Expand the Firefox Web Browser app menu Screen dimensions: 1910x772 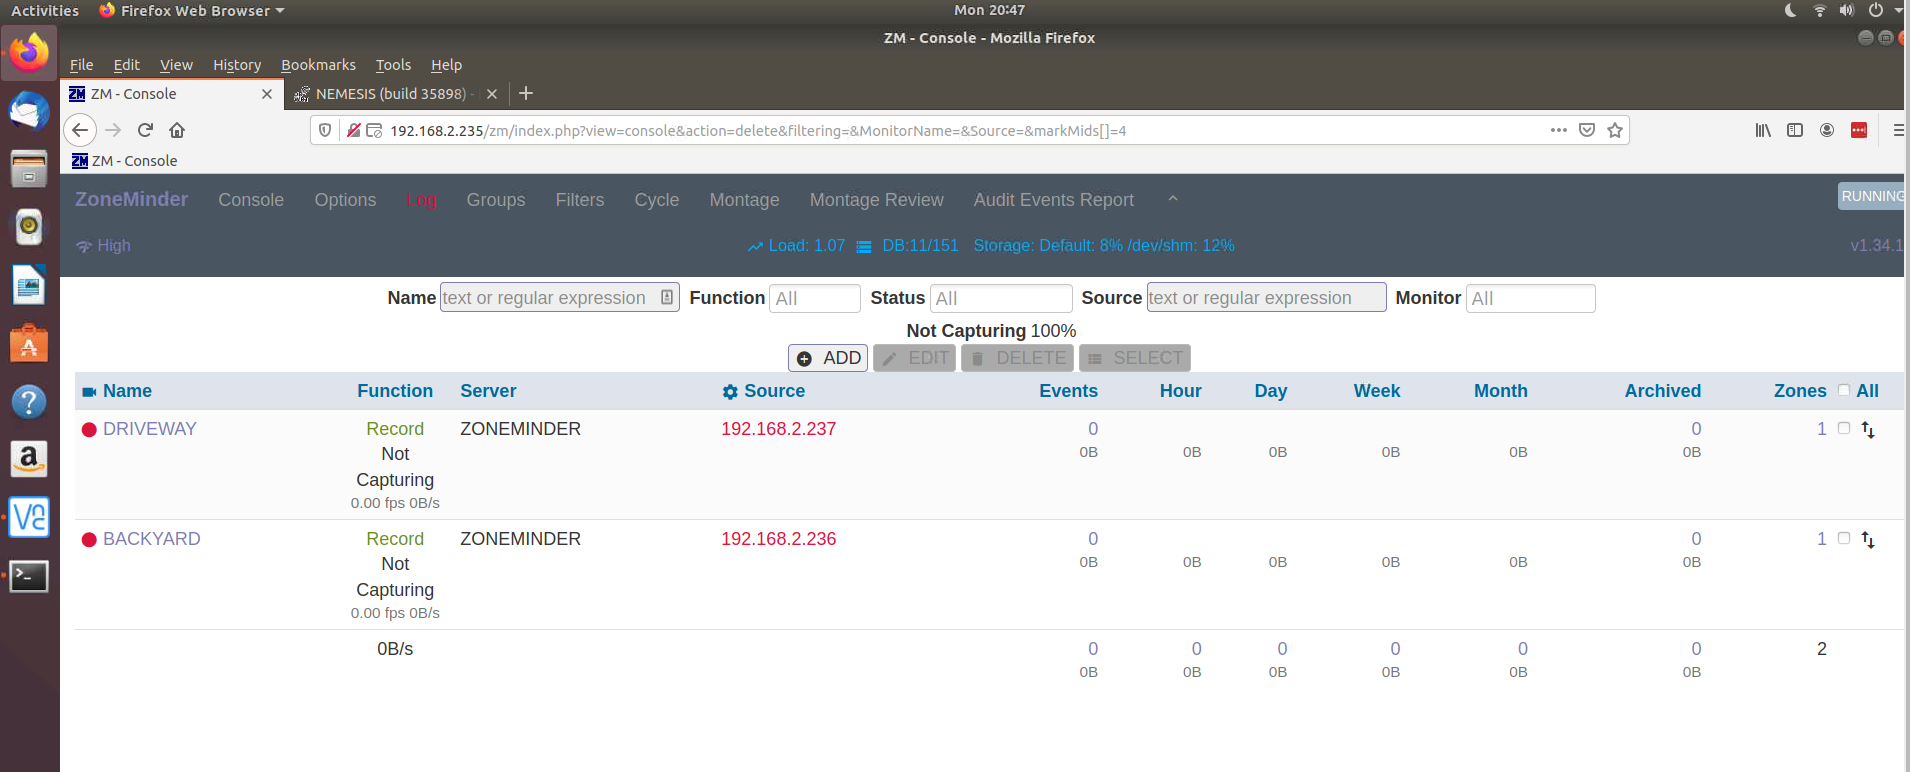[192, 10]
